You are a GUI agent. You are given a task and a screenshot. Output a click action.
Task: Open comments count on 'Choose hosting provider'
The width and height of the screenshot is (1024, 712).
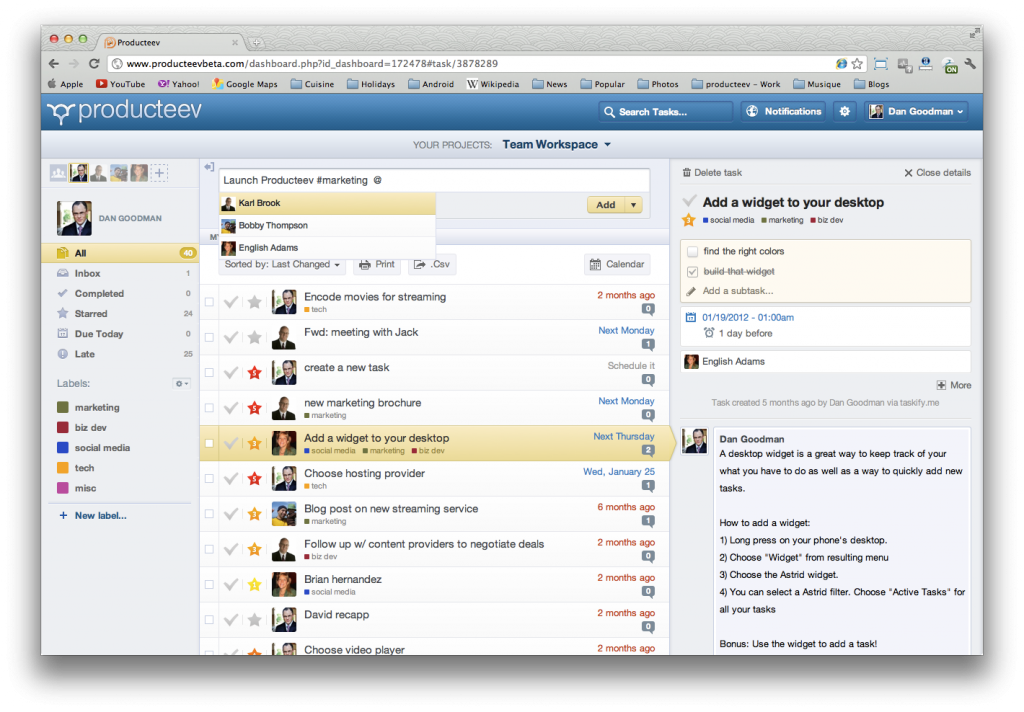coord(648,485)
